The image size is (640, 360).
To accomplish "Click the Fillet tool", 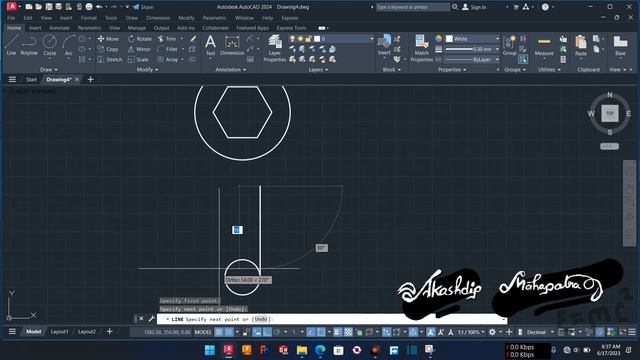I will click(168, 49).
